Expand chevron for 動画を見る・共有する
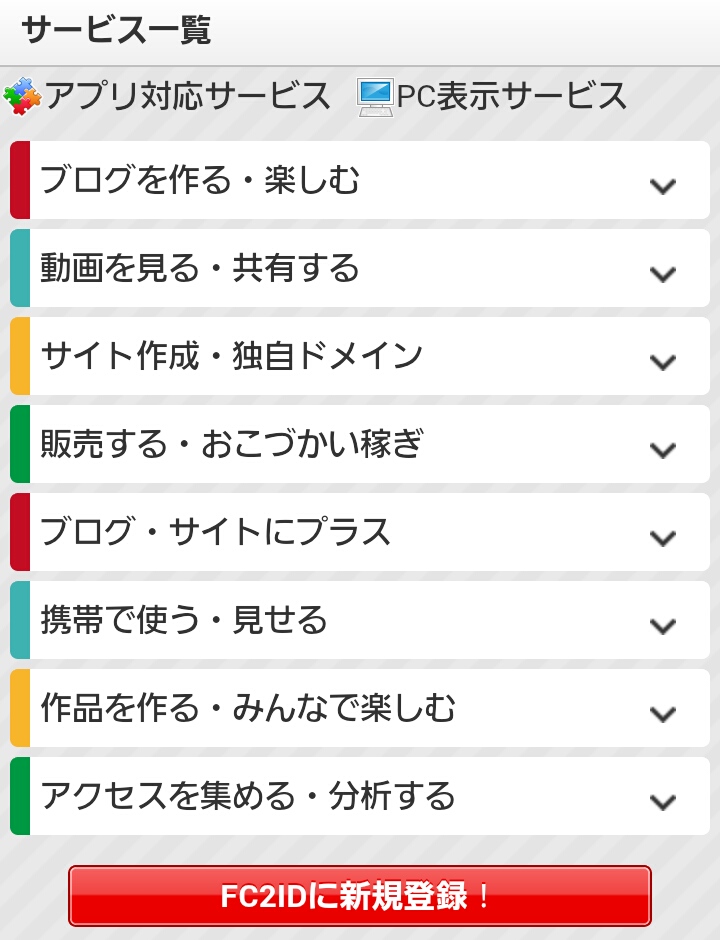The image size is (720, 940). pyautogui.click(x=662, y=274)
